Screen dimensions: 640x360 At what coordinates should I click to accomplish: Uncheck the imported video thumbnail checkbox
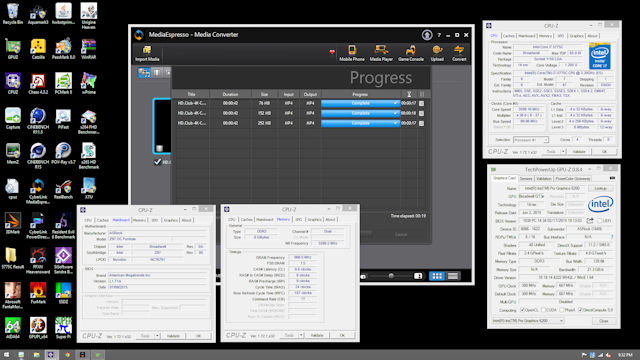click(x=158, y=162)
